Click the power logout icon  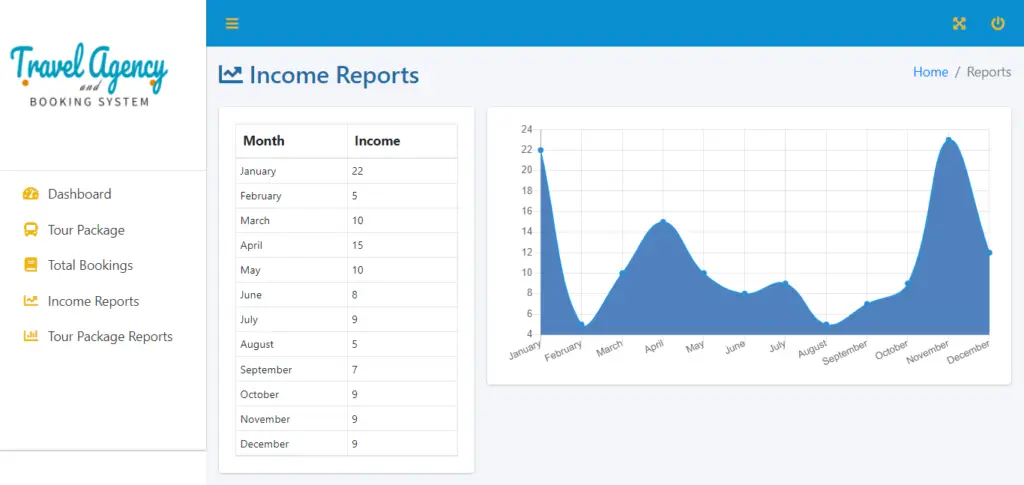997,24
